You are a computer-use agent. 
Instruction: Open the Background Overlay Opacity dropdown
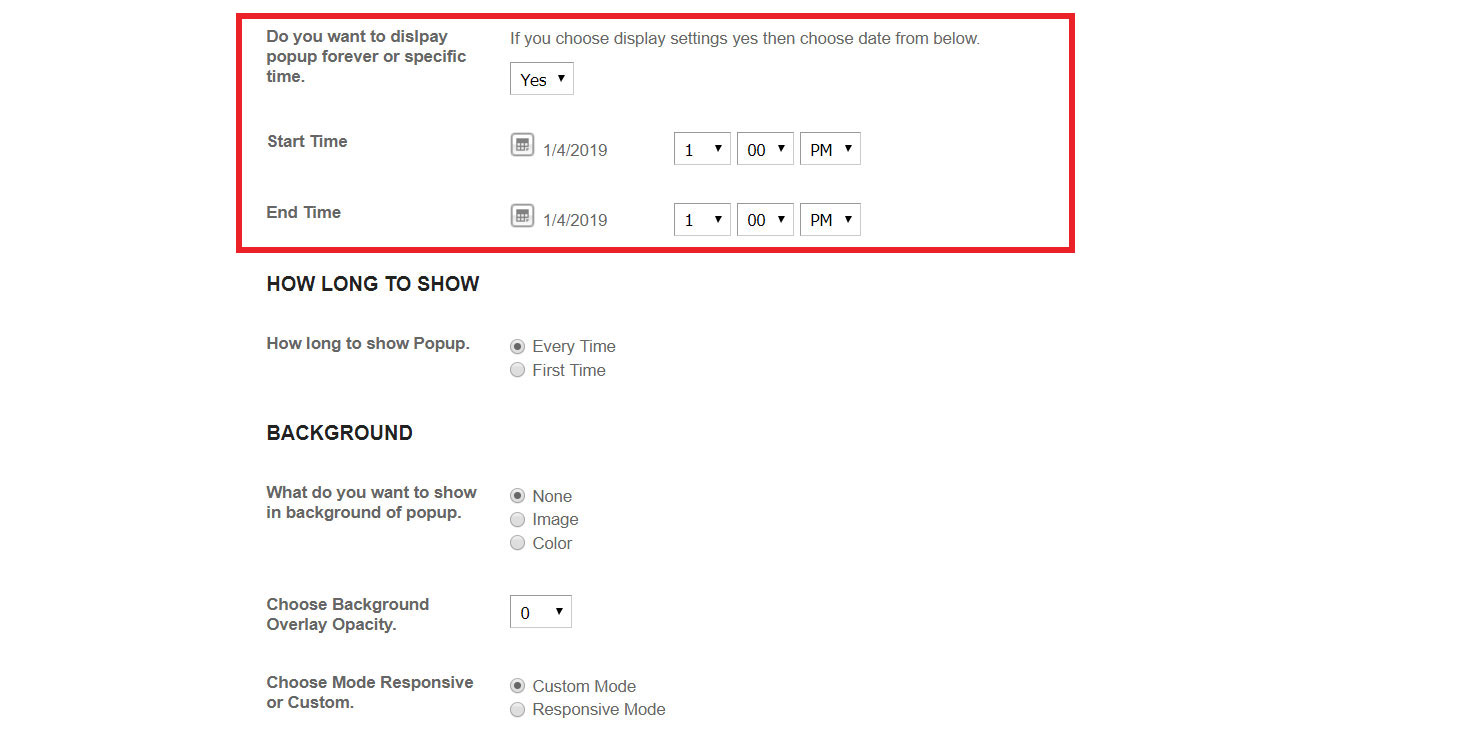point(540,611)
